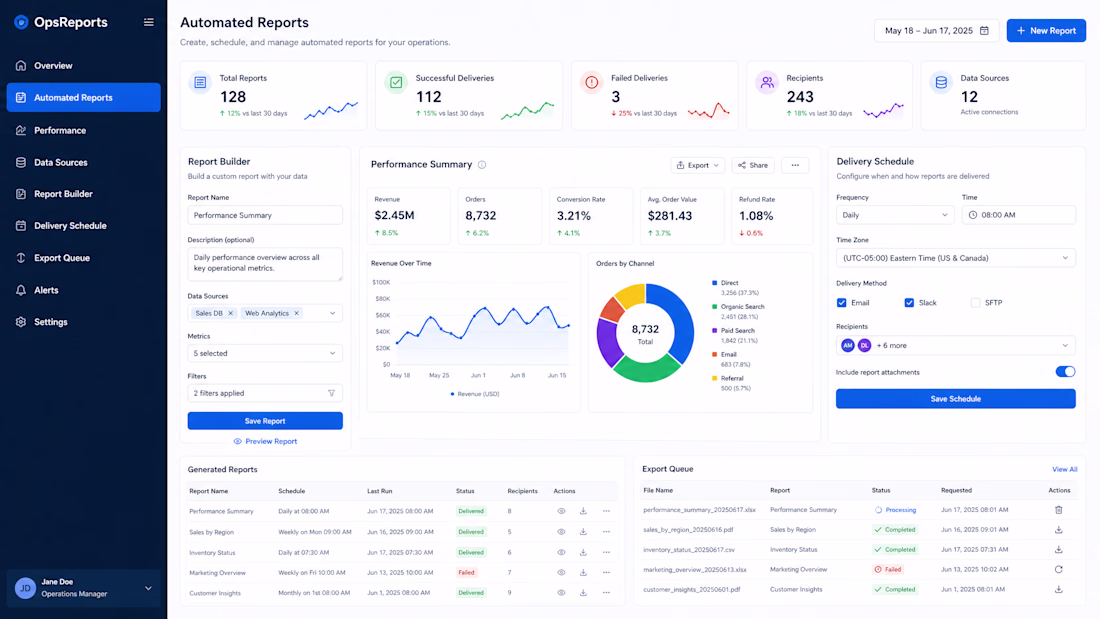View Performance Summary report eye icon
This screenshot has width=1100, height=619.
pos(561,512)
